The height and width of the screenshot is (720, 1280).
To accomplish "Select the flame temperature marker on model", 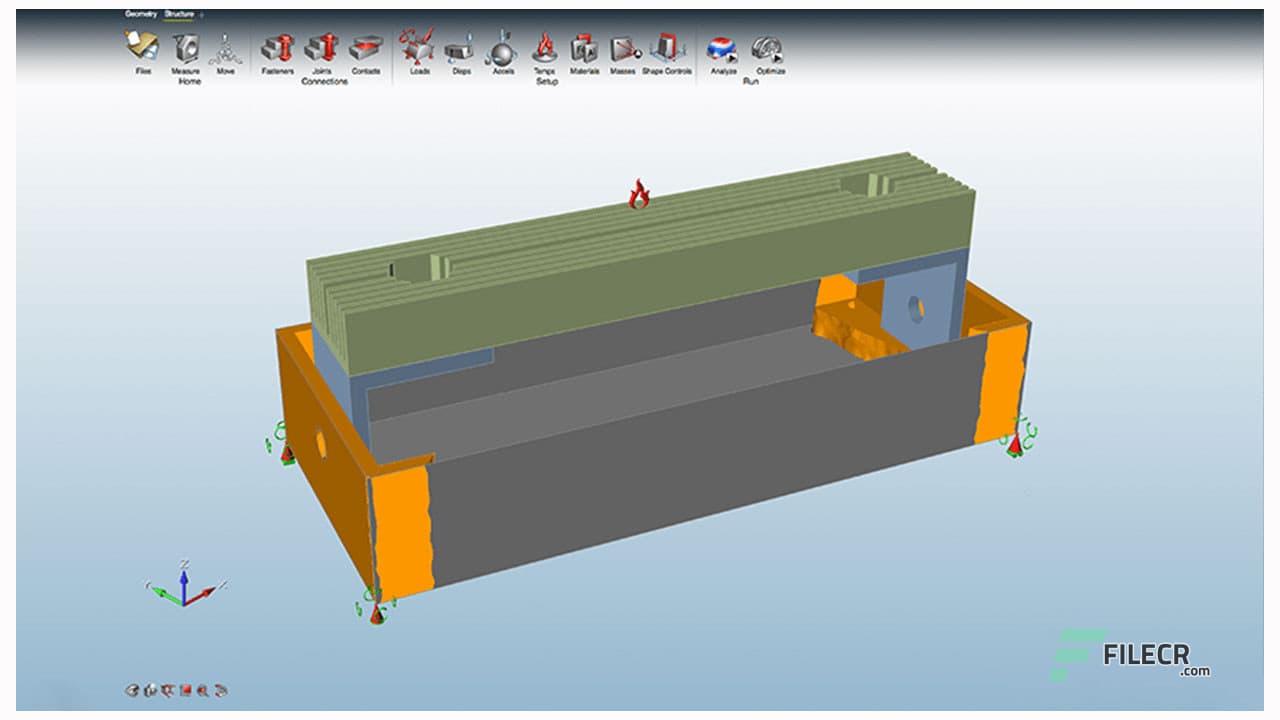I will pyautogui.click(x=639, y=194).
